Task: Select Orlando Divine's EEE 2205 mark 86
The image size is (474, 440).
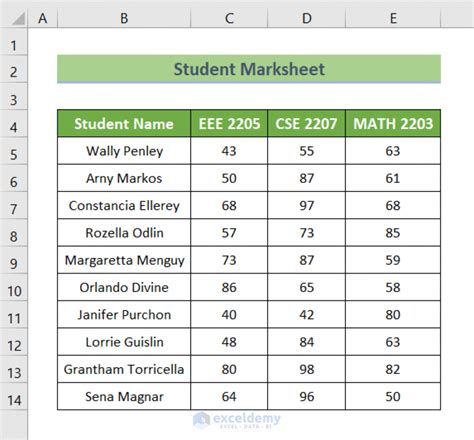Action: click(229, 287)
